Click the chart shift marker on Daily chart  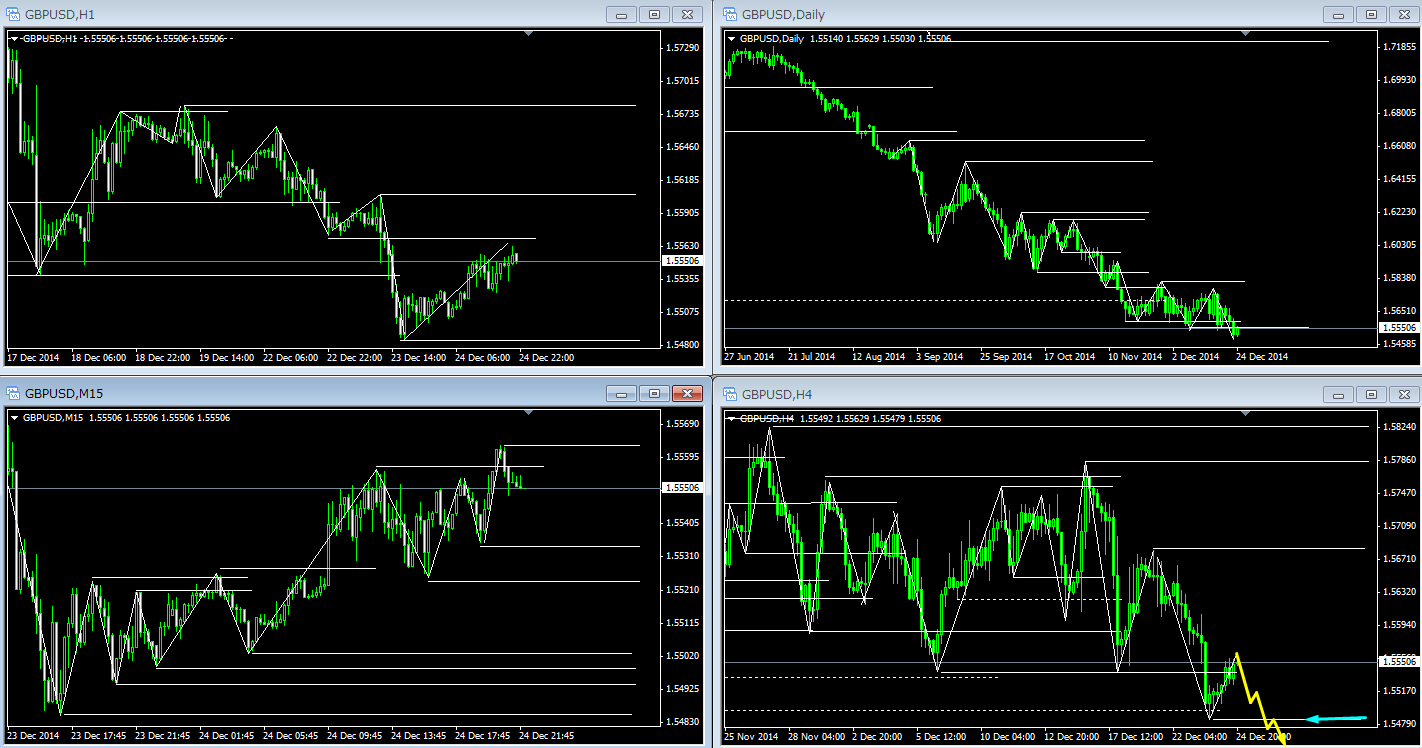tap(1245, 34)
